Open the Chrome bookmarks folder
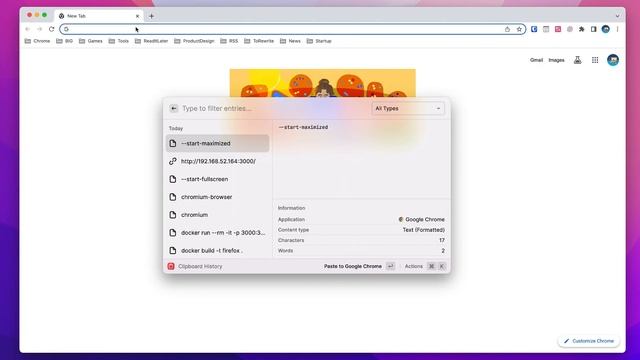This screenshot has height=360, width=640. (37, 41)
